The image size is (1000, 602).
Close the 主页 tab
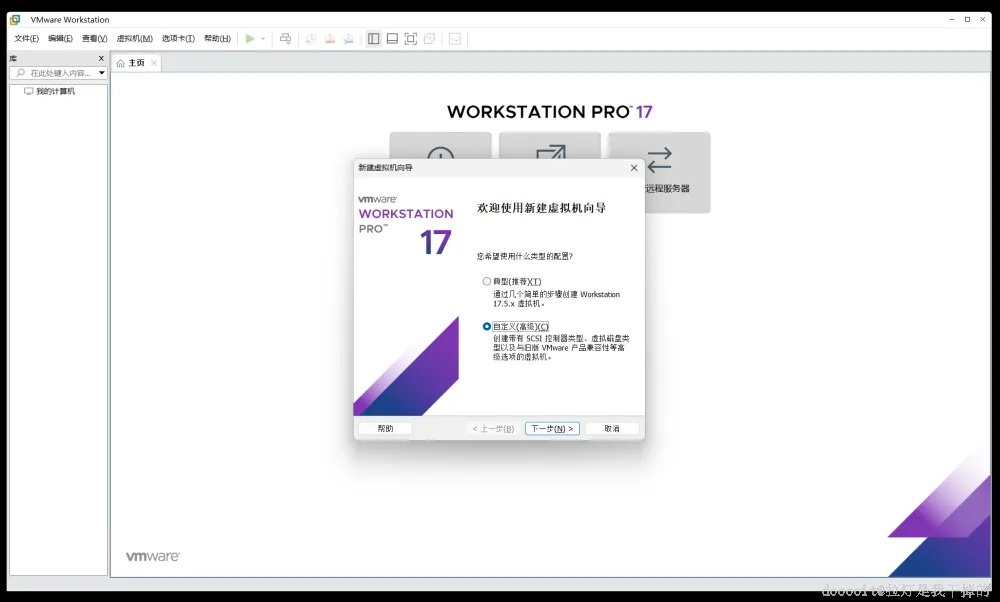pos(154,62)
